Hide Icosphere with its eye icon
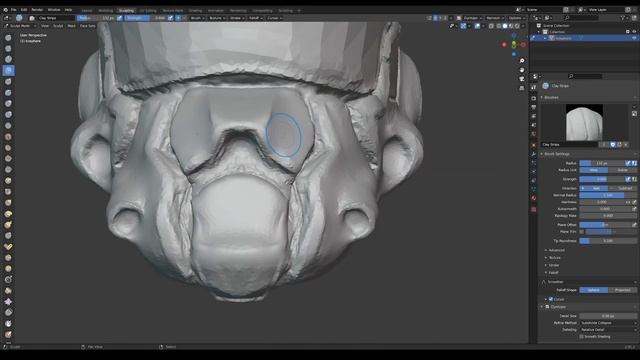 634,38
